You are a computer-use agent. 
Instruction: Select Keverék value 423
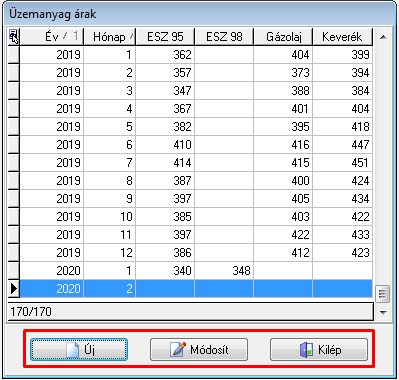pos(342,253)
